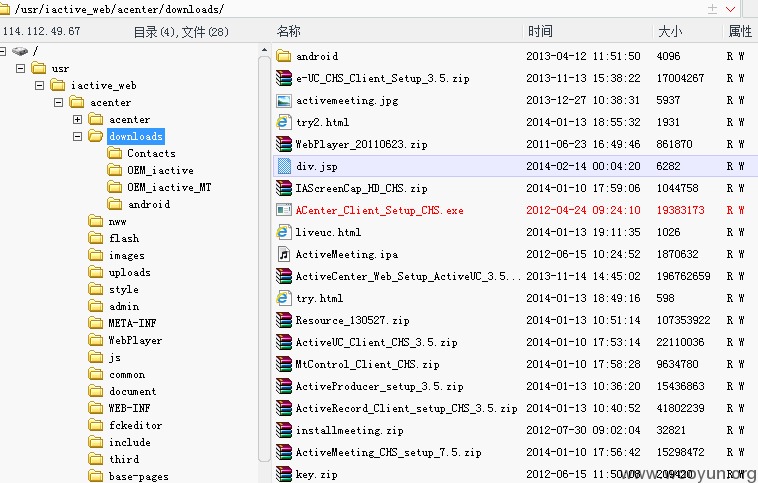Collapse the outer acenter tree node
Image resolution: width=758 pixels, height=483 pixels.
58,102
